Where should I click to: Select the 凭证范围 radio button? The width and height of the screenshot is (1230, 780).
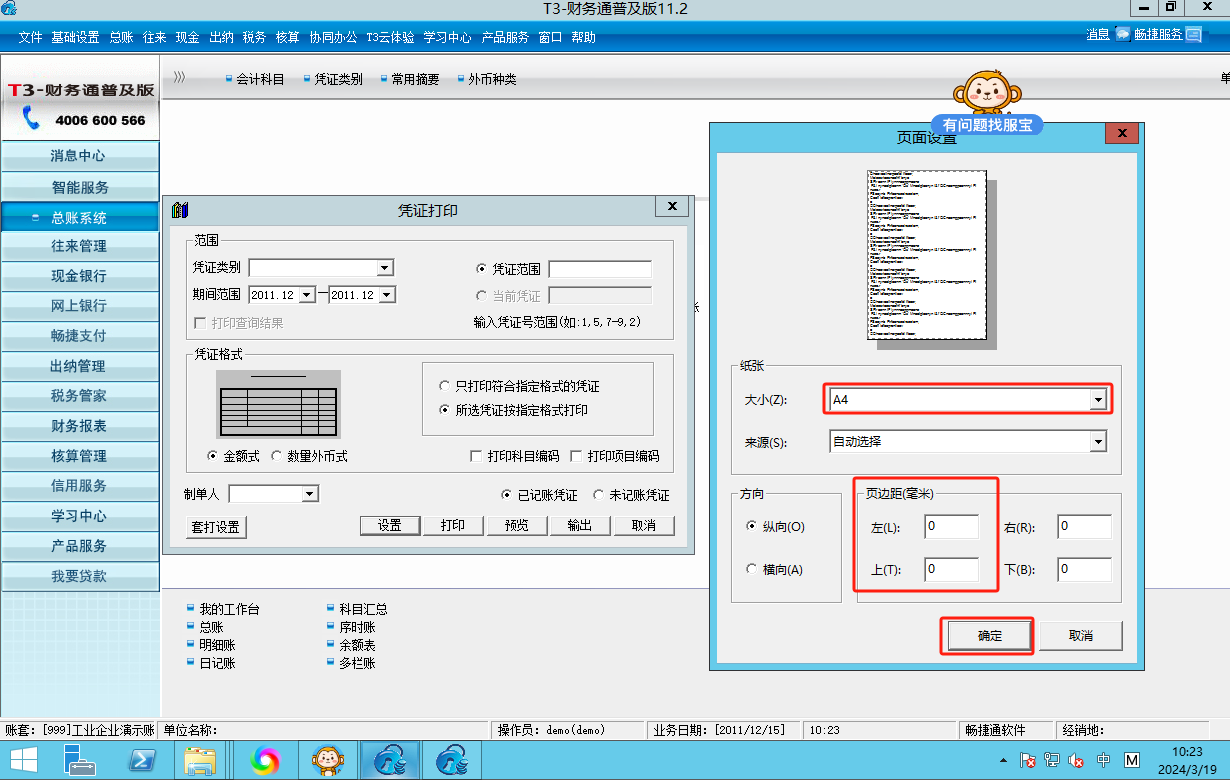pyautogui.click(x=482, y=269)
